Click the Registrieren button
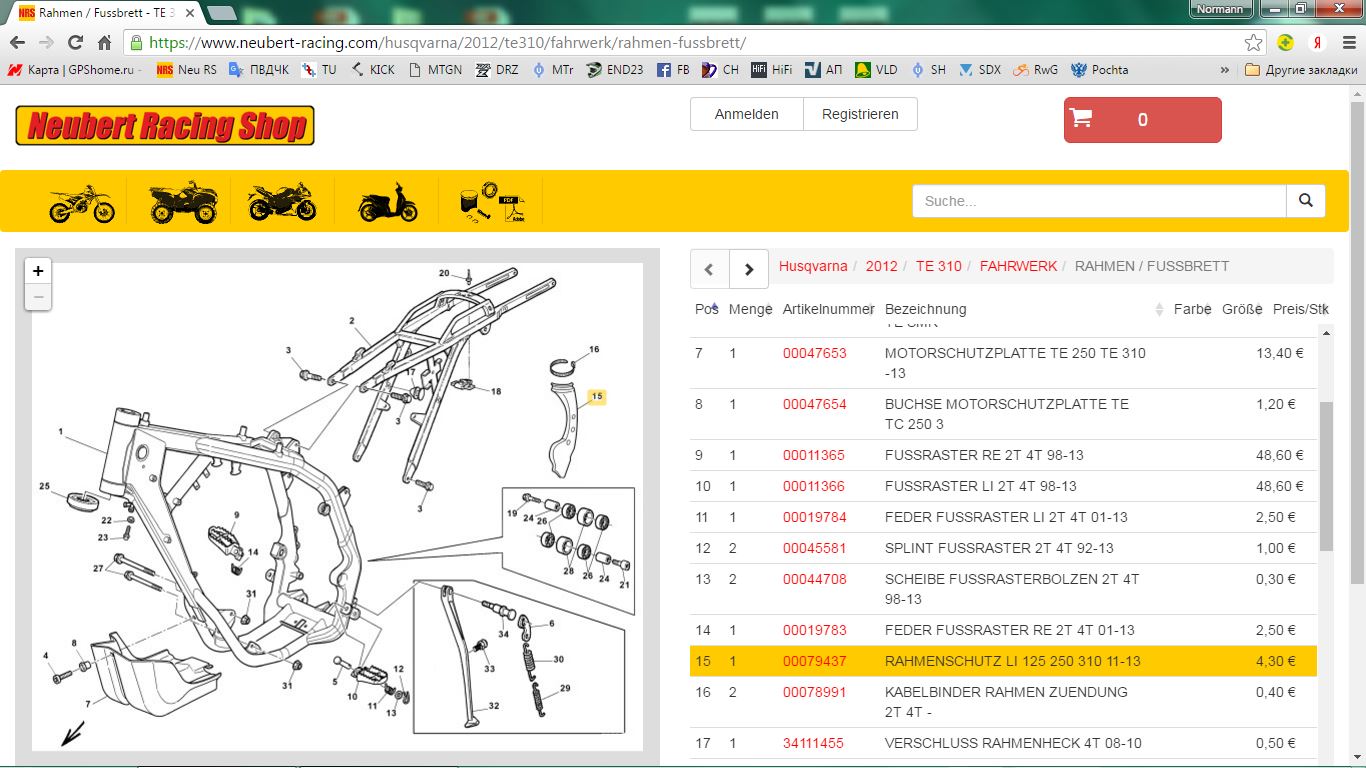 point(860,114)
